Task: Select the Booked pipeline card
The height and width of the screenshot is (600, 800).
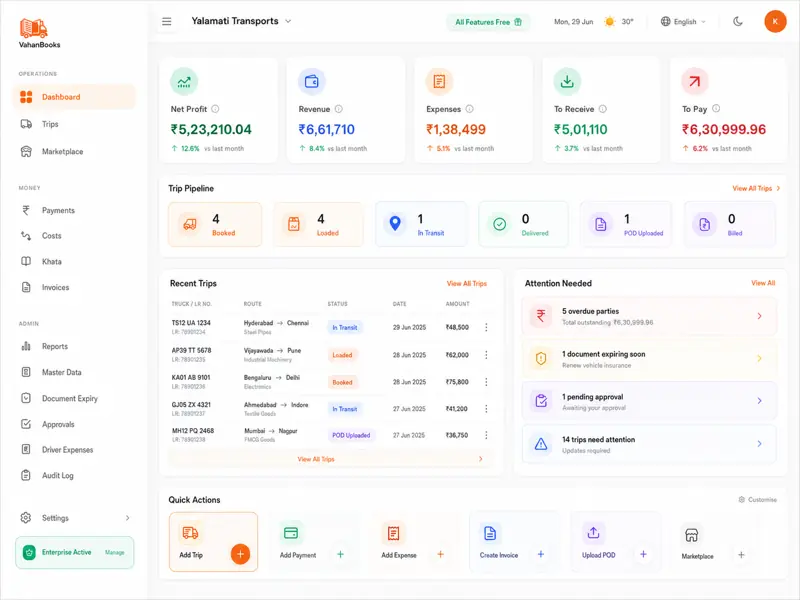Action: click(x=215, y=224)
